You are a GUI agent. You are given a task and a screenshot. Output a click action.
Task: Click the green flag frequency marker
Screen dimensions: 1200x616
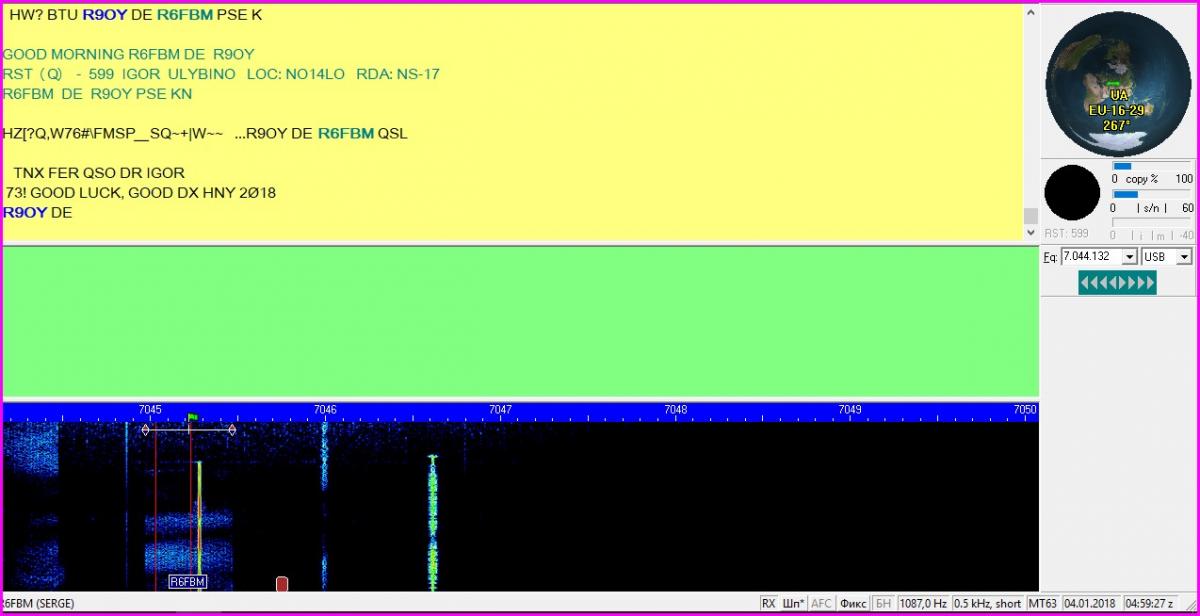coord(193,417)
